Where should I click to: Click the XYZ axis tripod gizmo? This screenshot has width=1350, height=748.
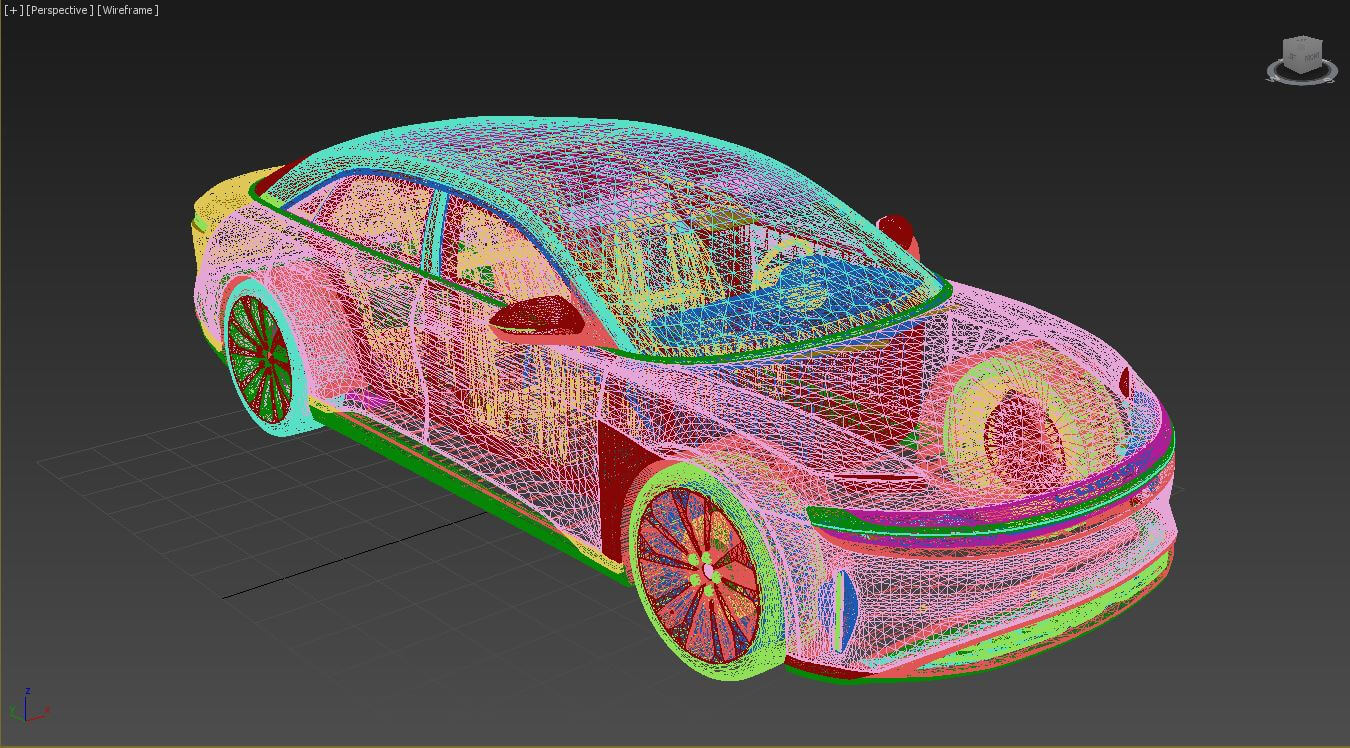point(28,706)
